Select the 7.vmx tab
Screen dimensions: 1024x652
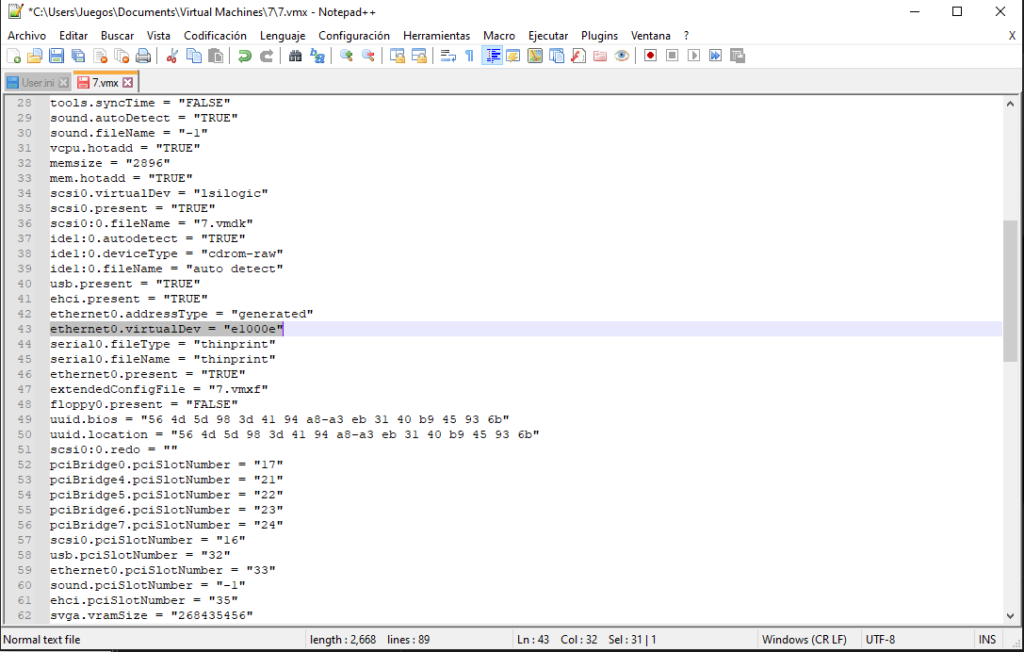click(105, 82)
